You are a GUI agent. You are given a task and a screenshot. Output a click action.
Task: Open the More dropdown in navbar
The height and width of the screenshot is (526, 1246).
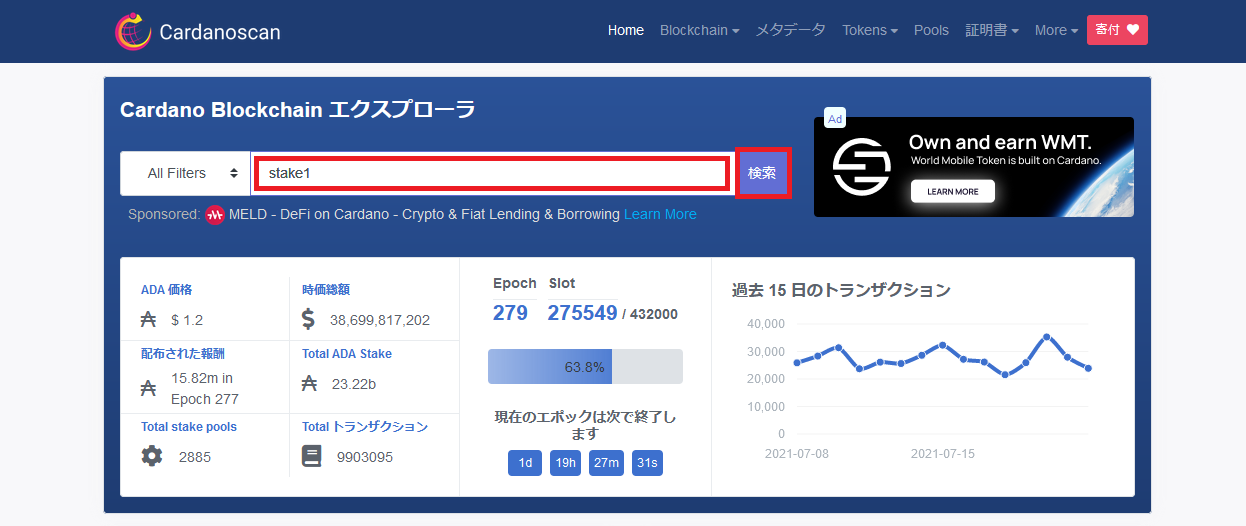1055,30
